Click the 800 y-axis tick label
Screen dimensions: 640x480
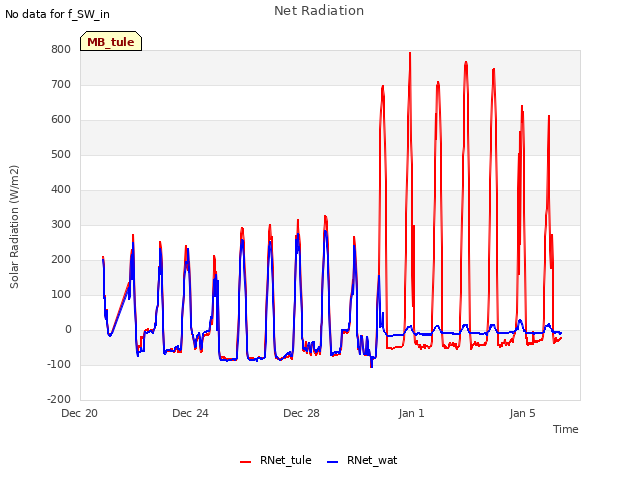click(61, 49)
